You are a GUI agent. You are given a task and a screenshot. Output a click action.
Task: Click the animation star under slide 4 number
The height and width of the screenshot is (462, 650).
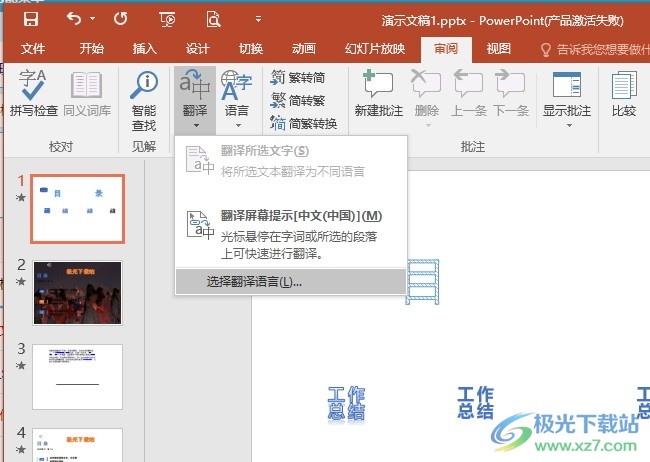21,449
